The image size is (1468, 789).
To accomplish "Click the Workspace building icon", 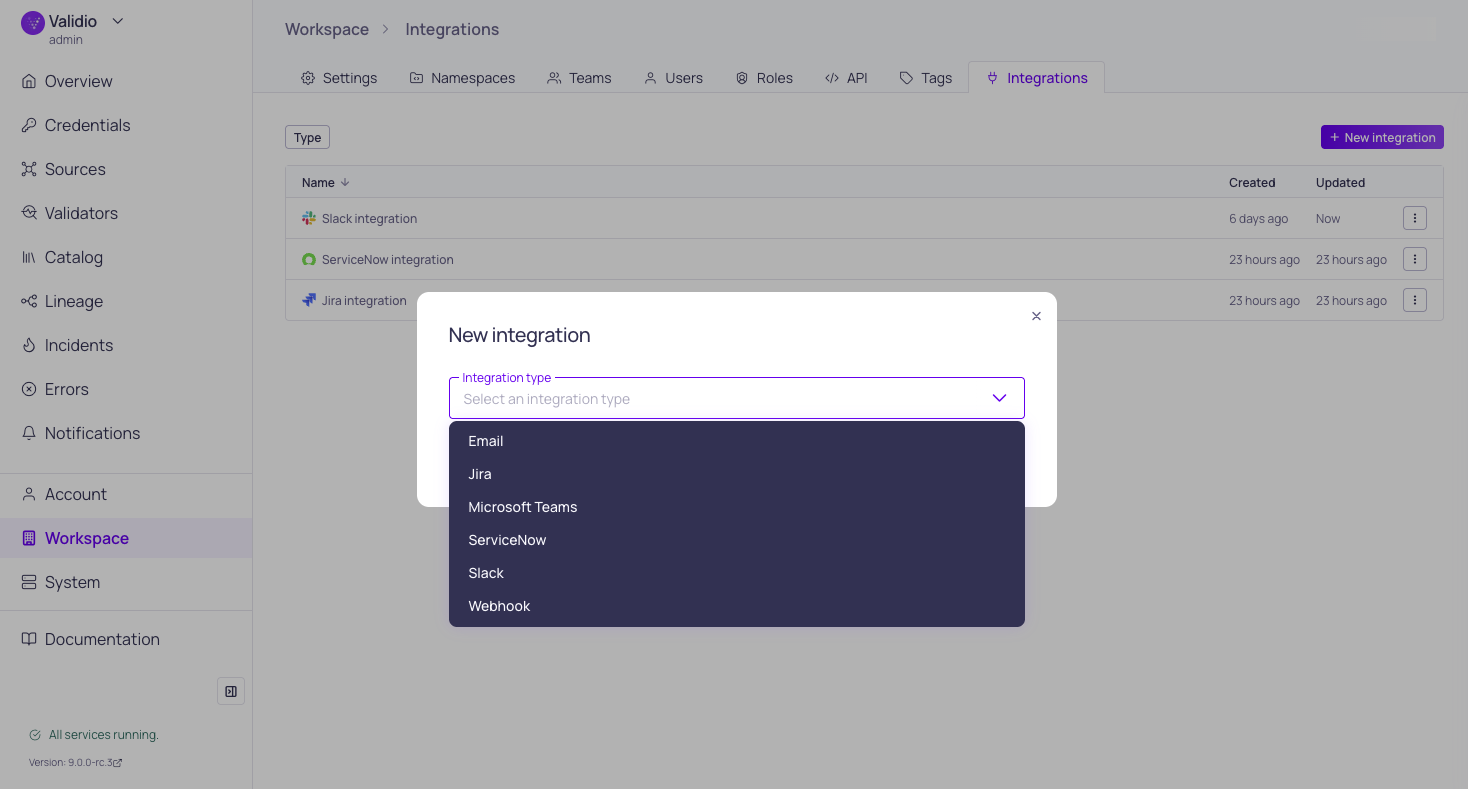I will 29,538.
